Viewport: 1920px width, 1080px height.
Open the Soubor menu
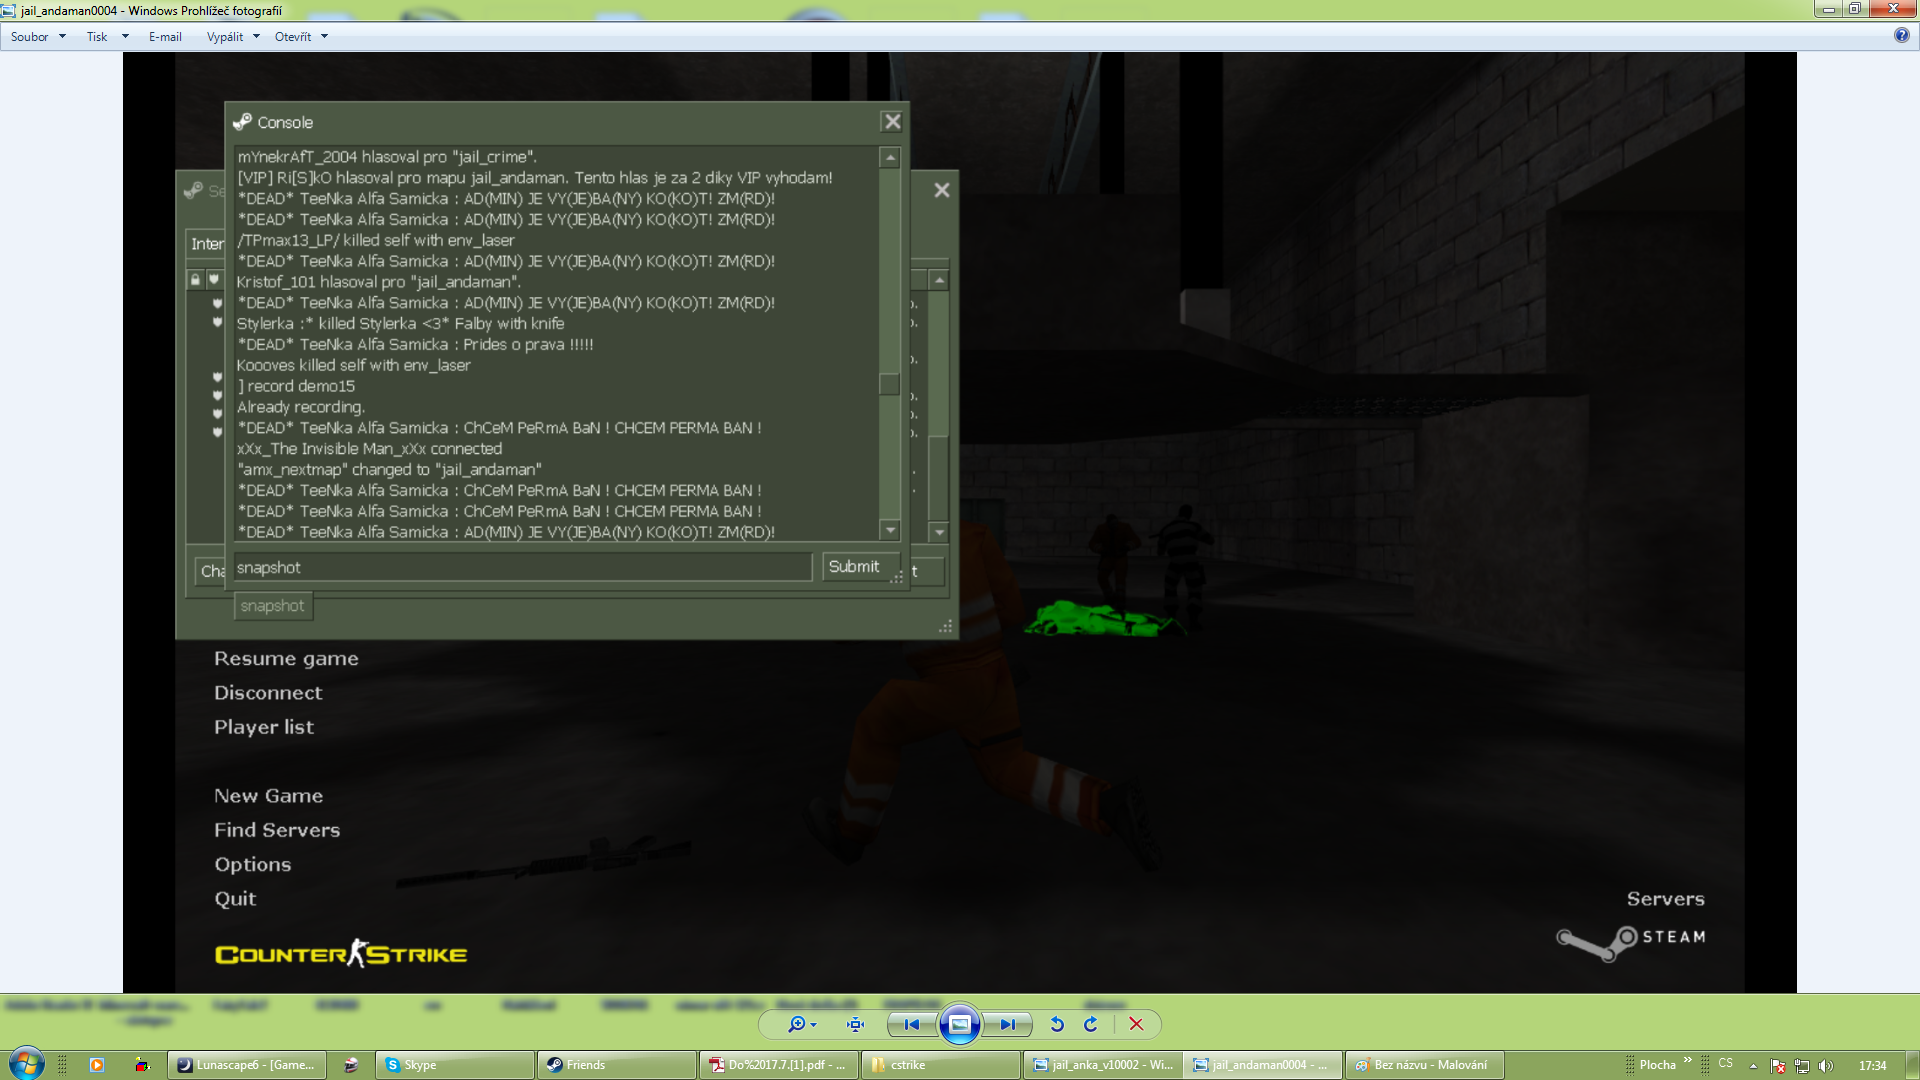[x=38, y=37]
